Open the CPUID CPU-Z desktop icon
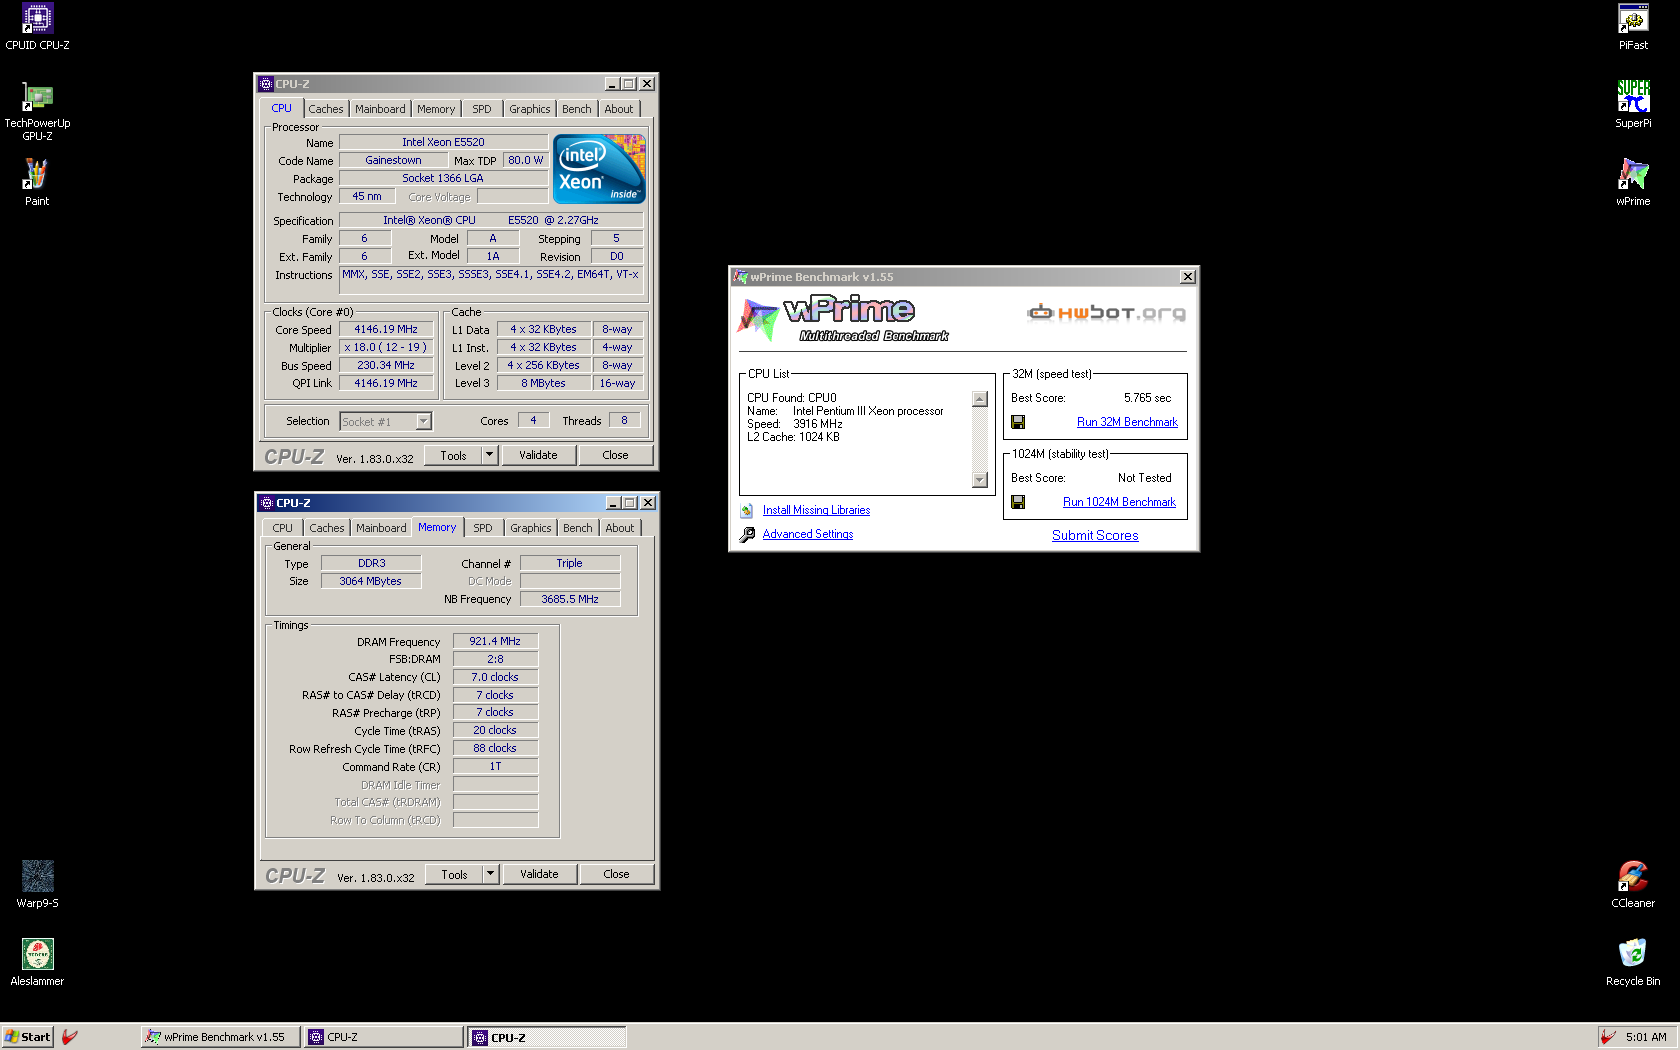 [37, 27]
